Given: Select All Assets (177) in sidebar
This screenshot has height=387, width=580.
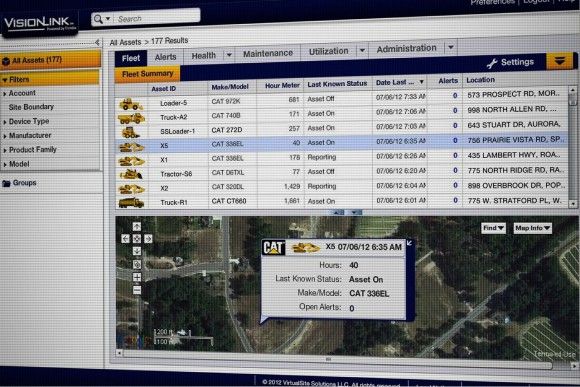Looking at the screenshot, I should pyautogui.click(x=51, y=60).
